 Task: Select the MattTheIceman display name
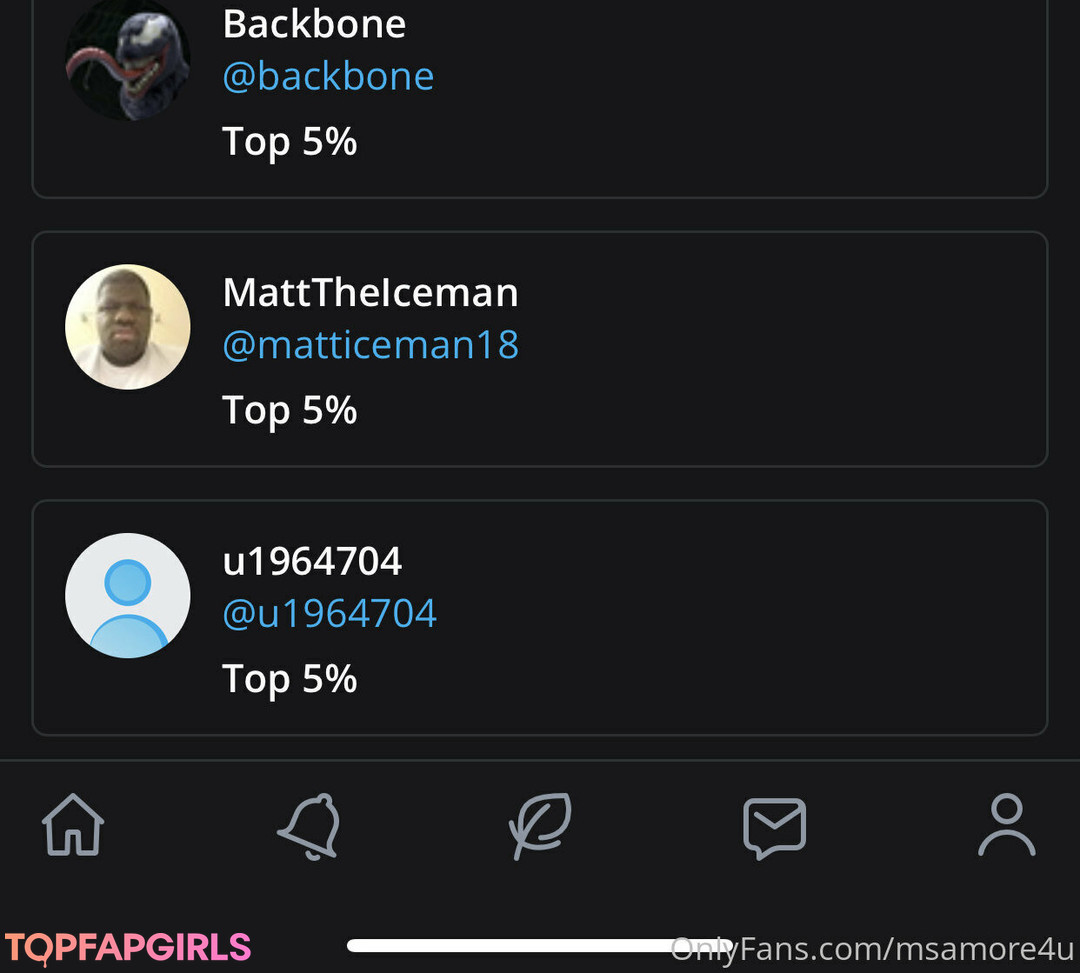pos(371,292)
